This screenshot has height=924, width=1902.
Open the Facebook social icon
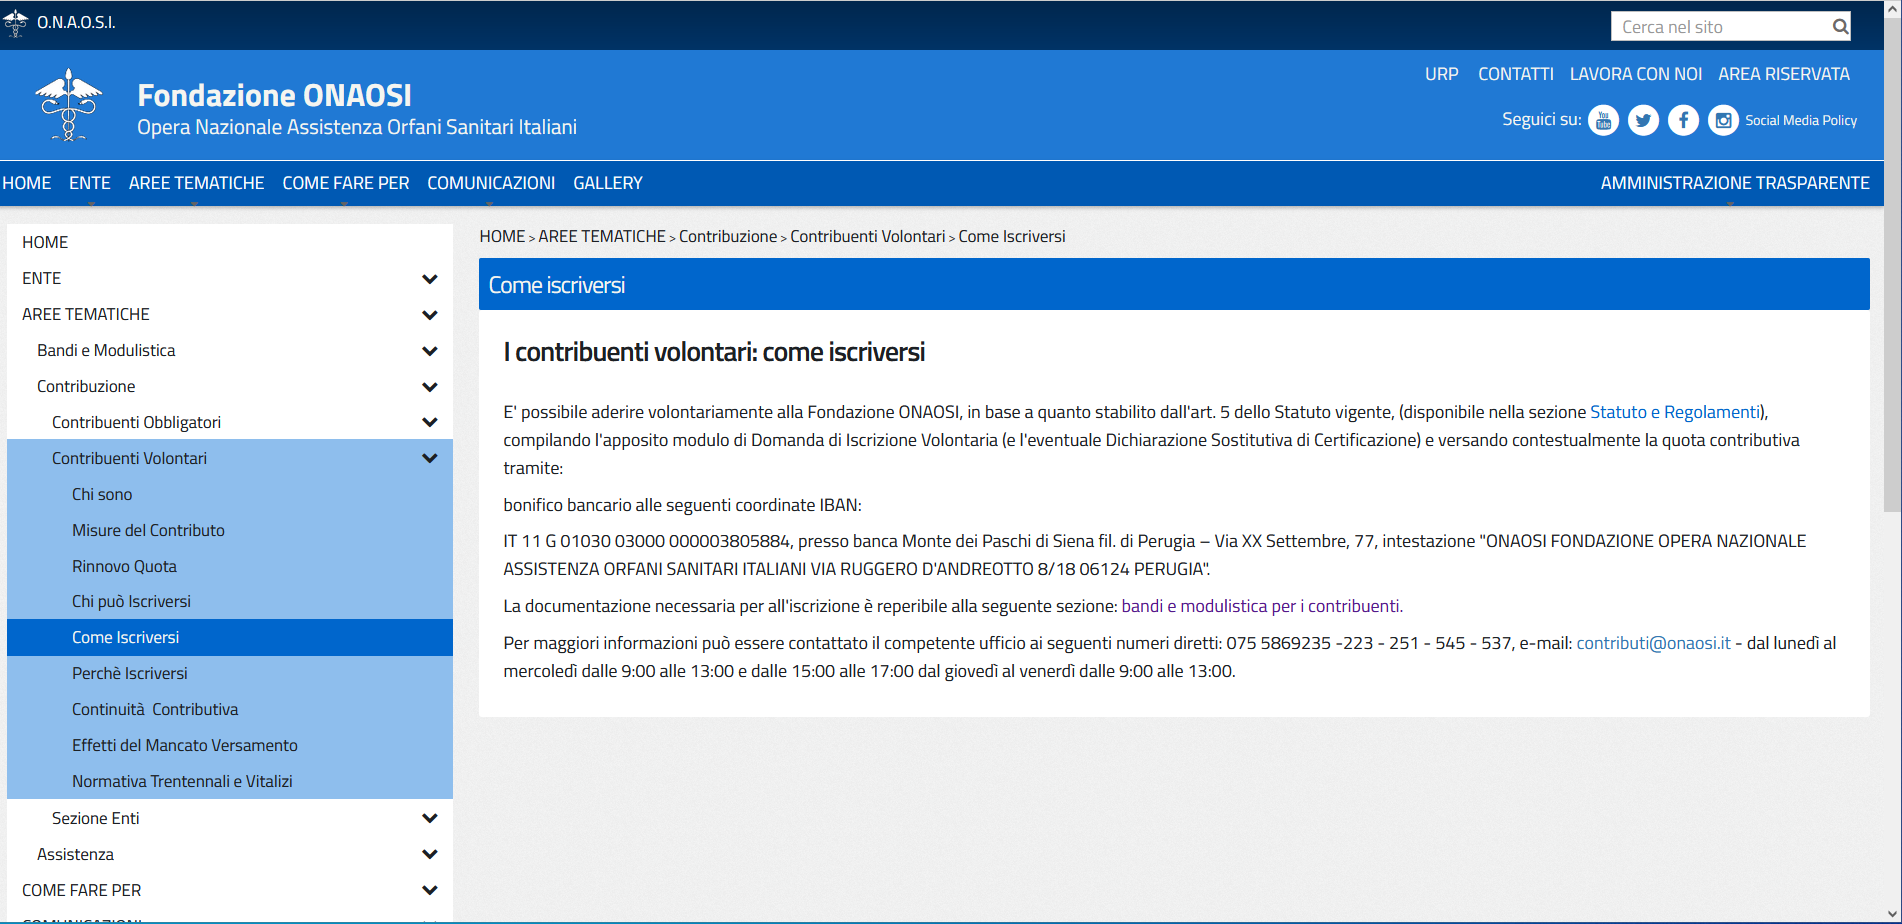point(1683,121)
